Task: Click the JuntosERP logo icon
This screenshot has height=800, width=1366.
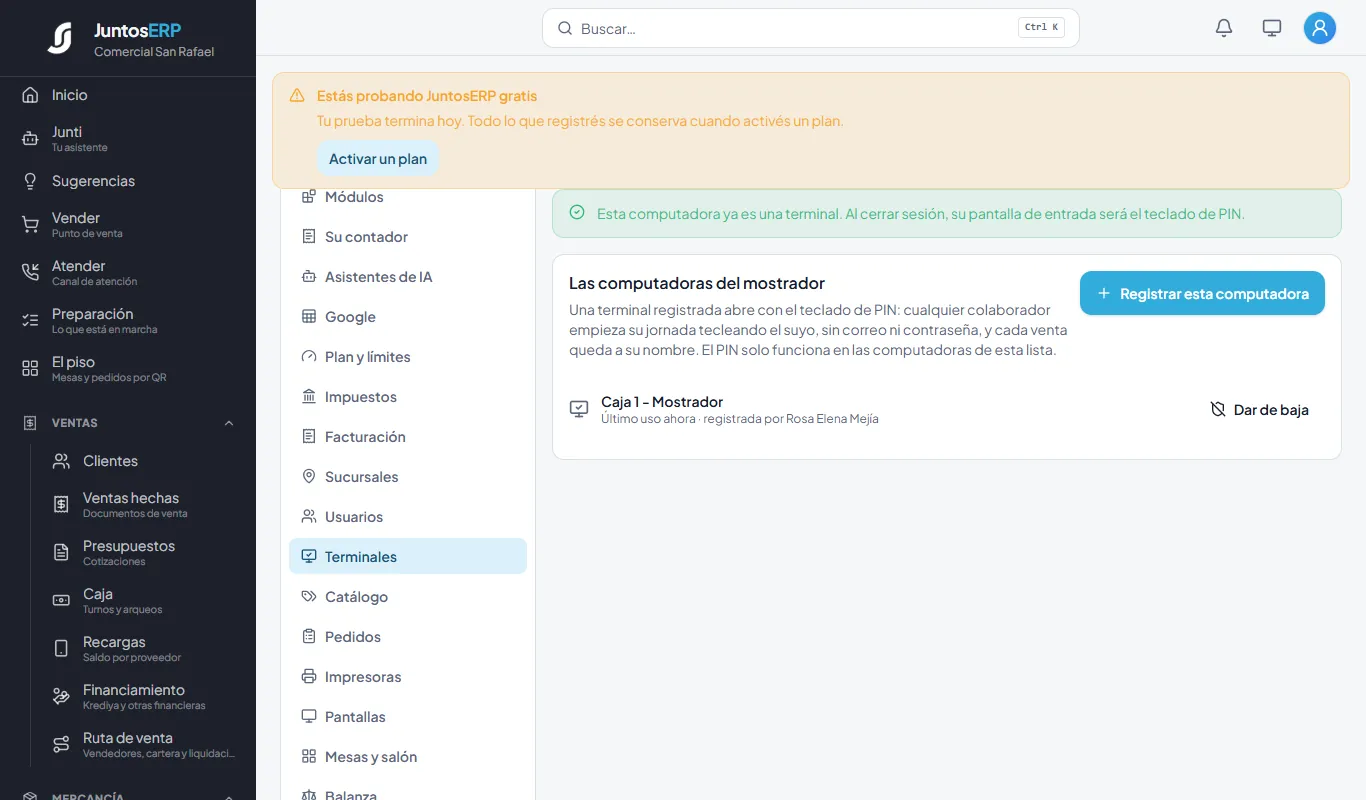Action: tap(60, 38)
